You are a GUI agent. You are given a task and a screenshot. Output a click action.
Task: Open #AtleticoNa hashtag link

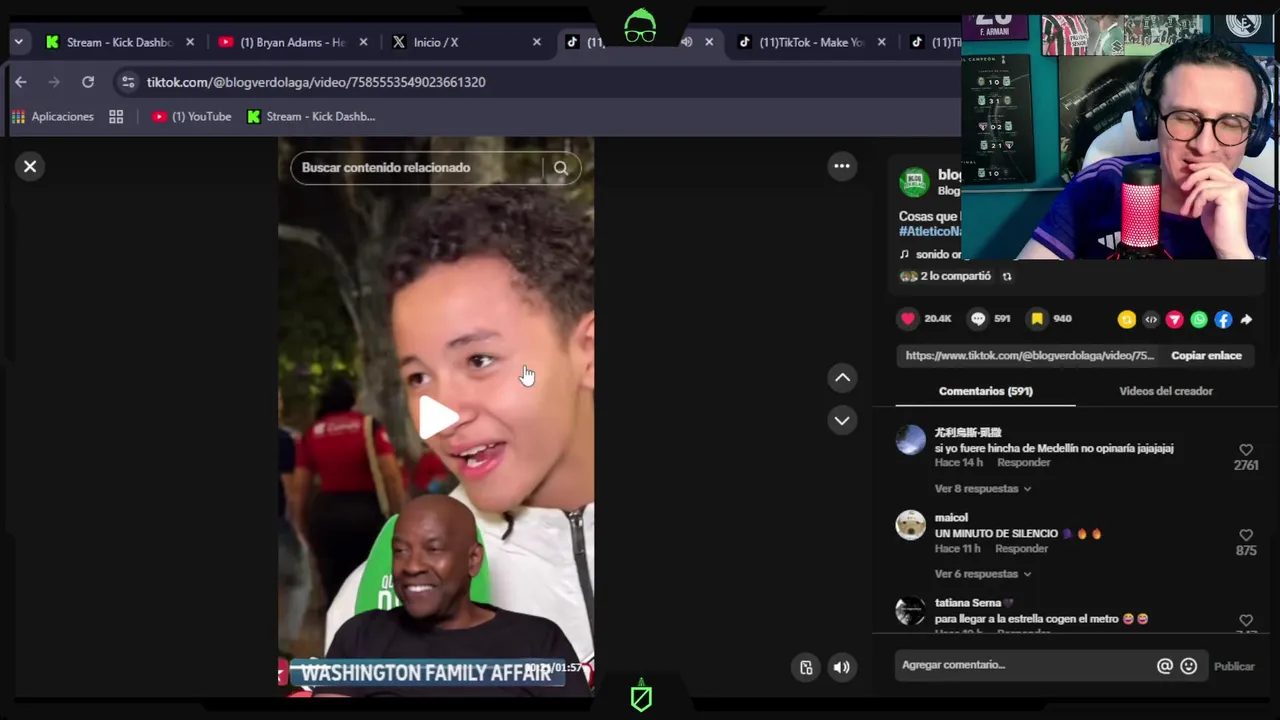(x=930, y=232)
